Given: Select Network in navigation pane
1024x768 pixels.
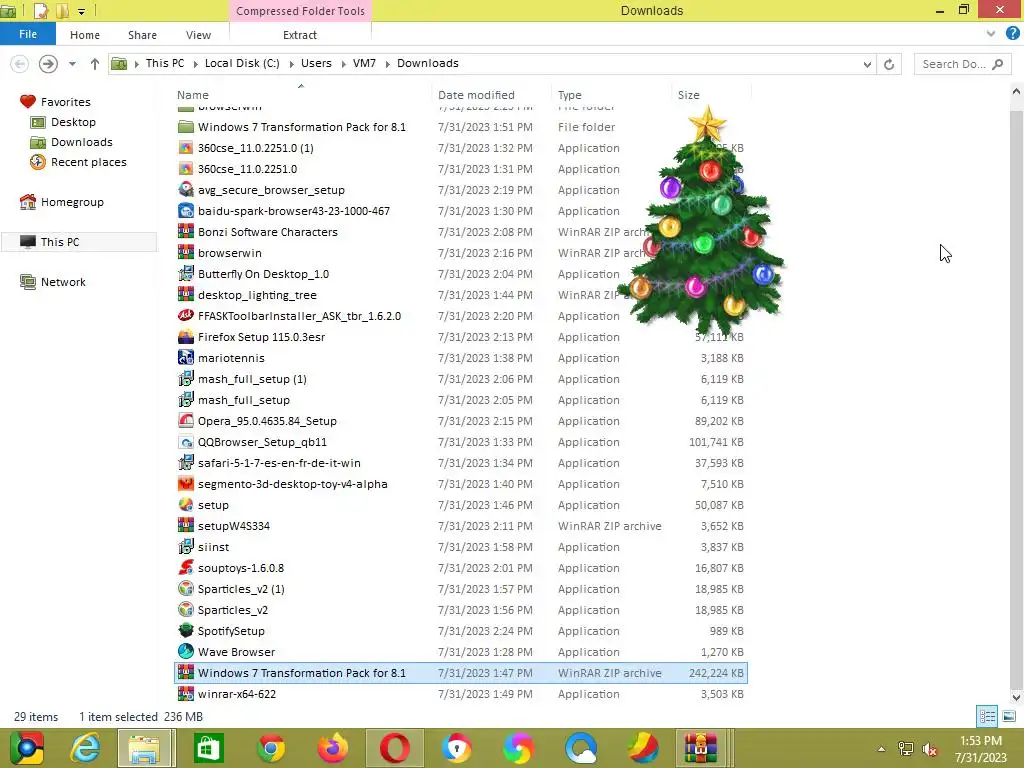Looking at the screenshot, I should click(x=63, y=282).
